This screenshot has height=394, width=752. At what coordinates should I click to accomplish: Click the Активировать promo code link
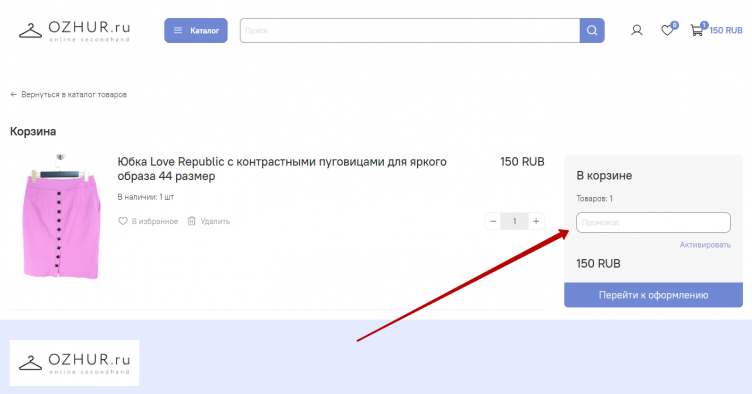705,245
